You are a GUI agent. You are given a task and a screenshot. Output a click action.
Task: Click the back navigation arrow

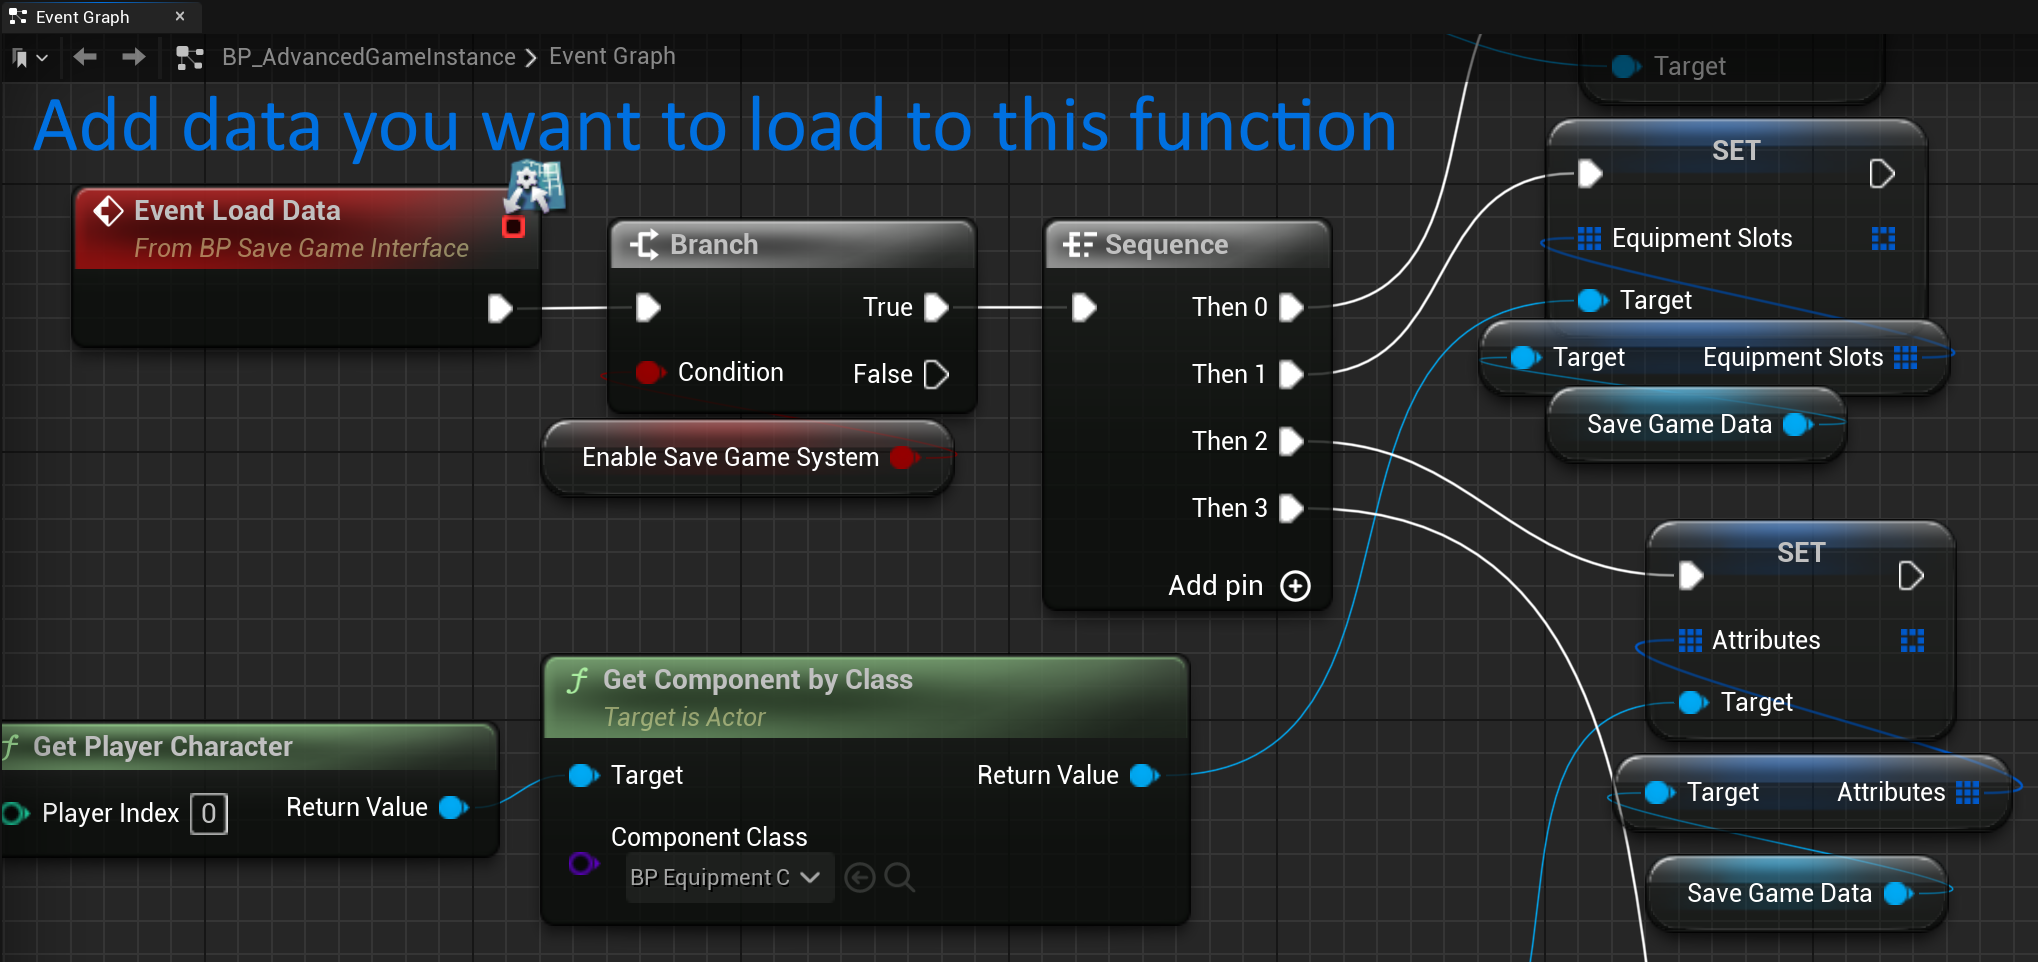pos(85,57)
